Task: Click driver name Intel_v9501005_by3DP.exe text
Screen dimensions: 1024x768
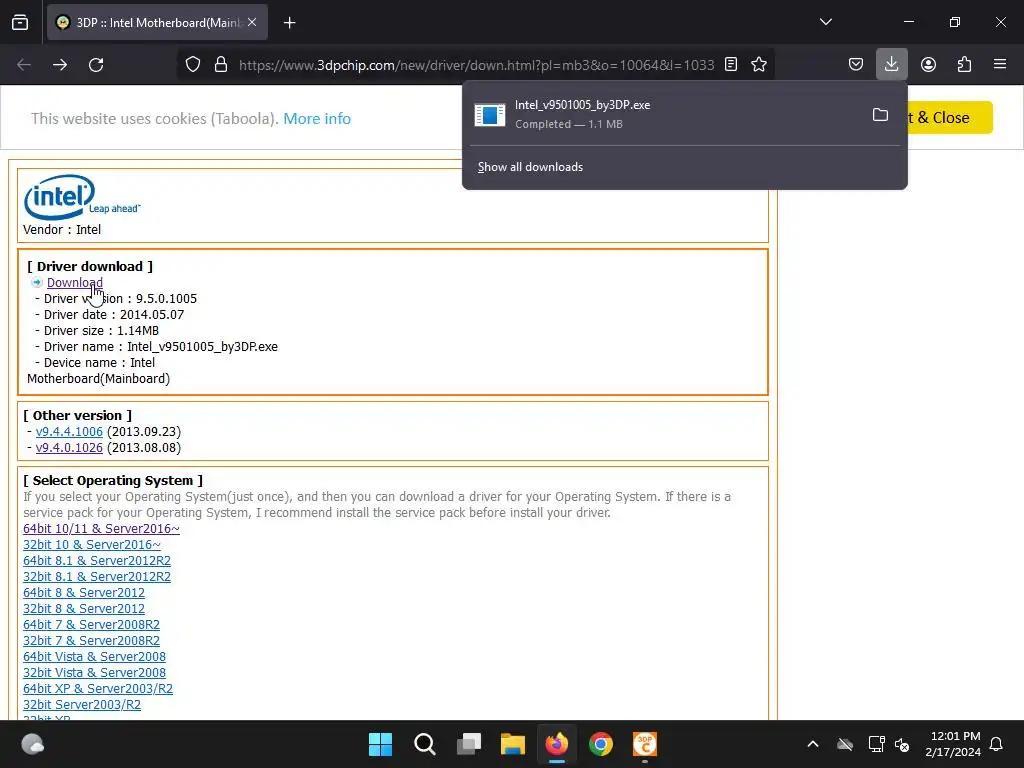Action: pyautogui.click(x=202, y=347)
